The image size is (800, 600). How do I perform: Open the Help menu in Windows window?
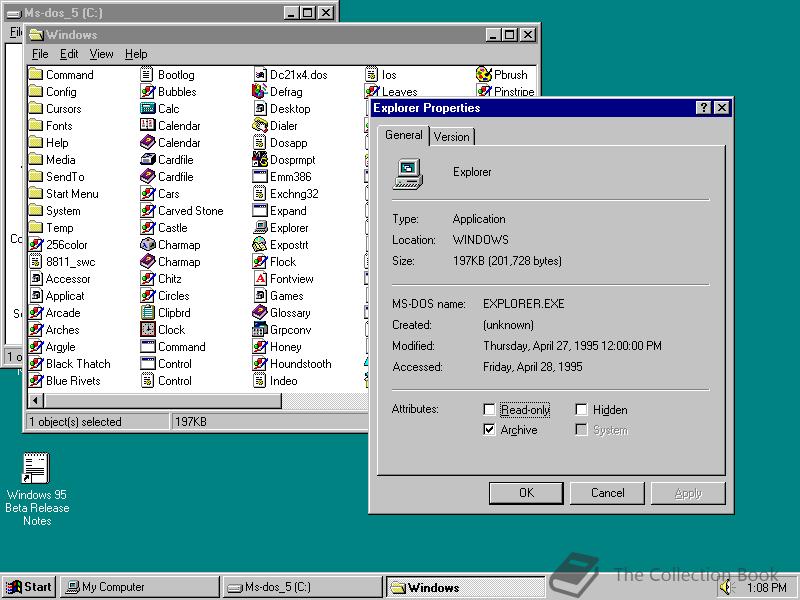point(136,54)
